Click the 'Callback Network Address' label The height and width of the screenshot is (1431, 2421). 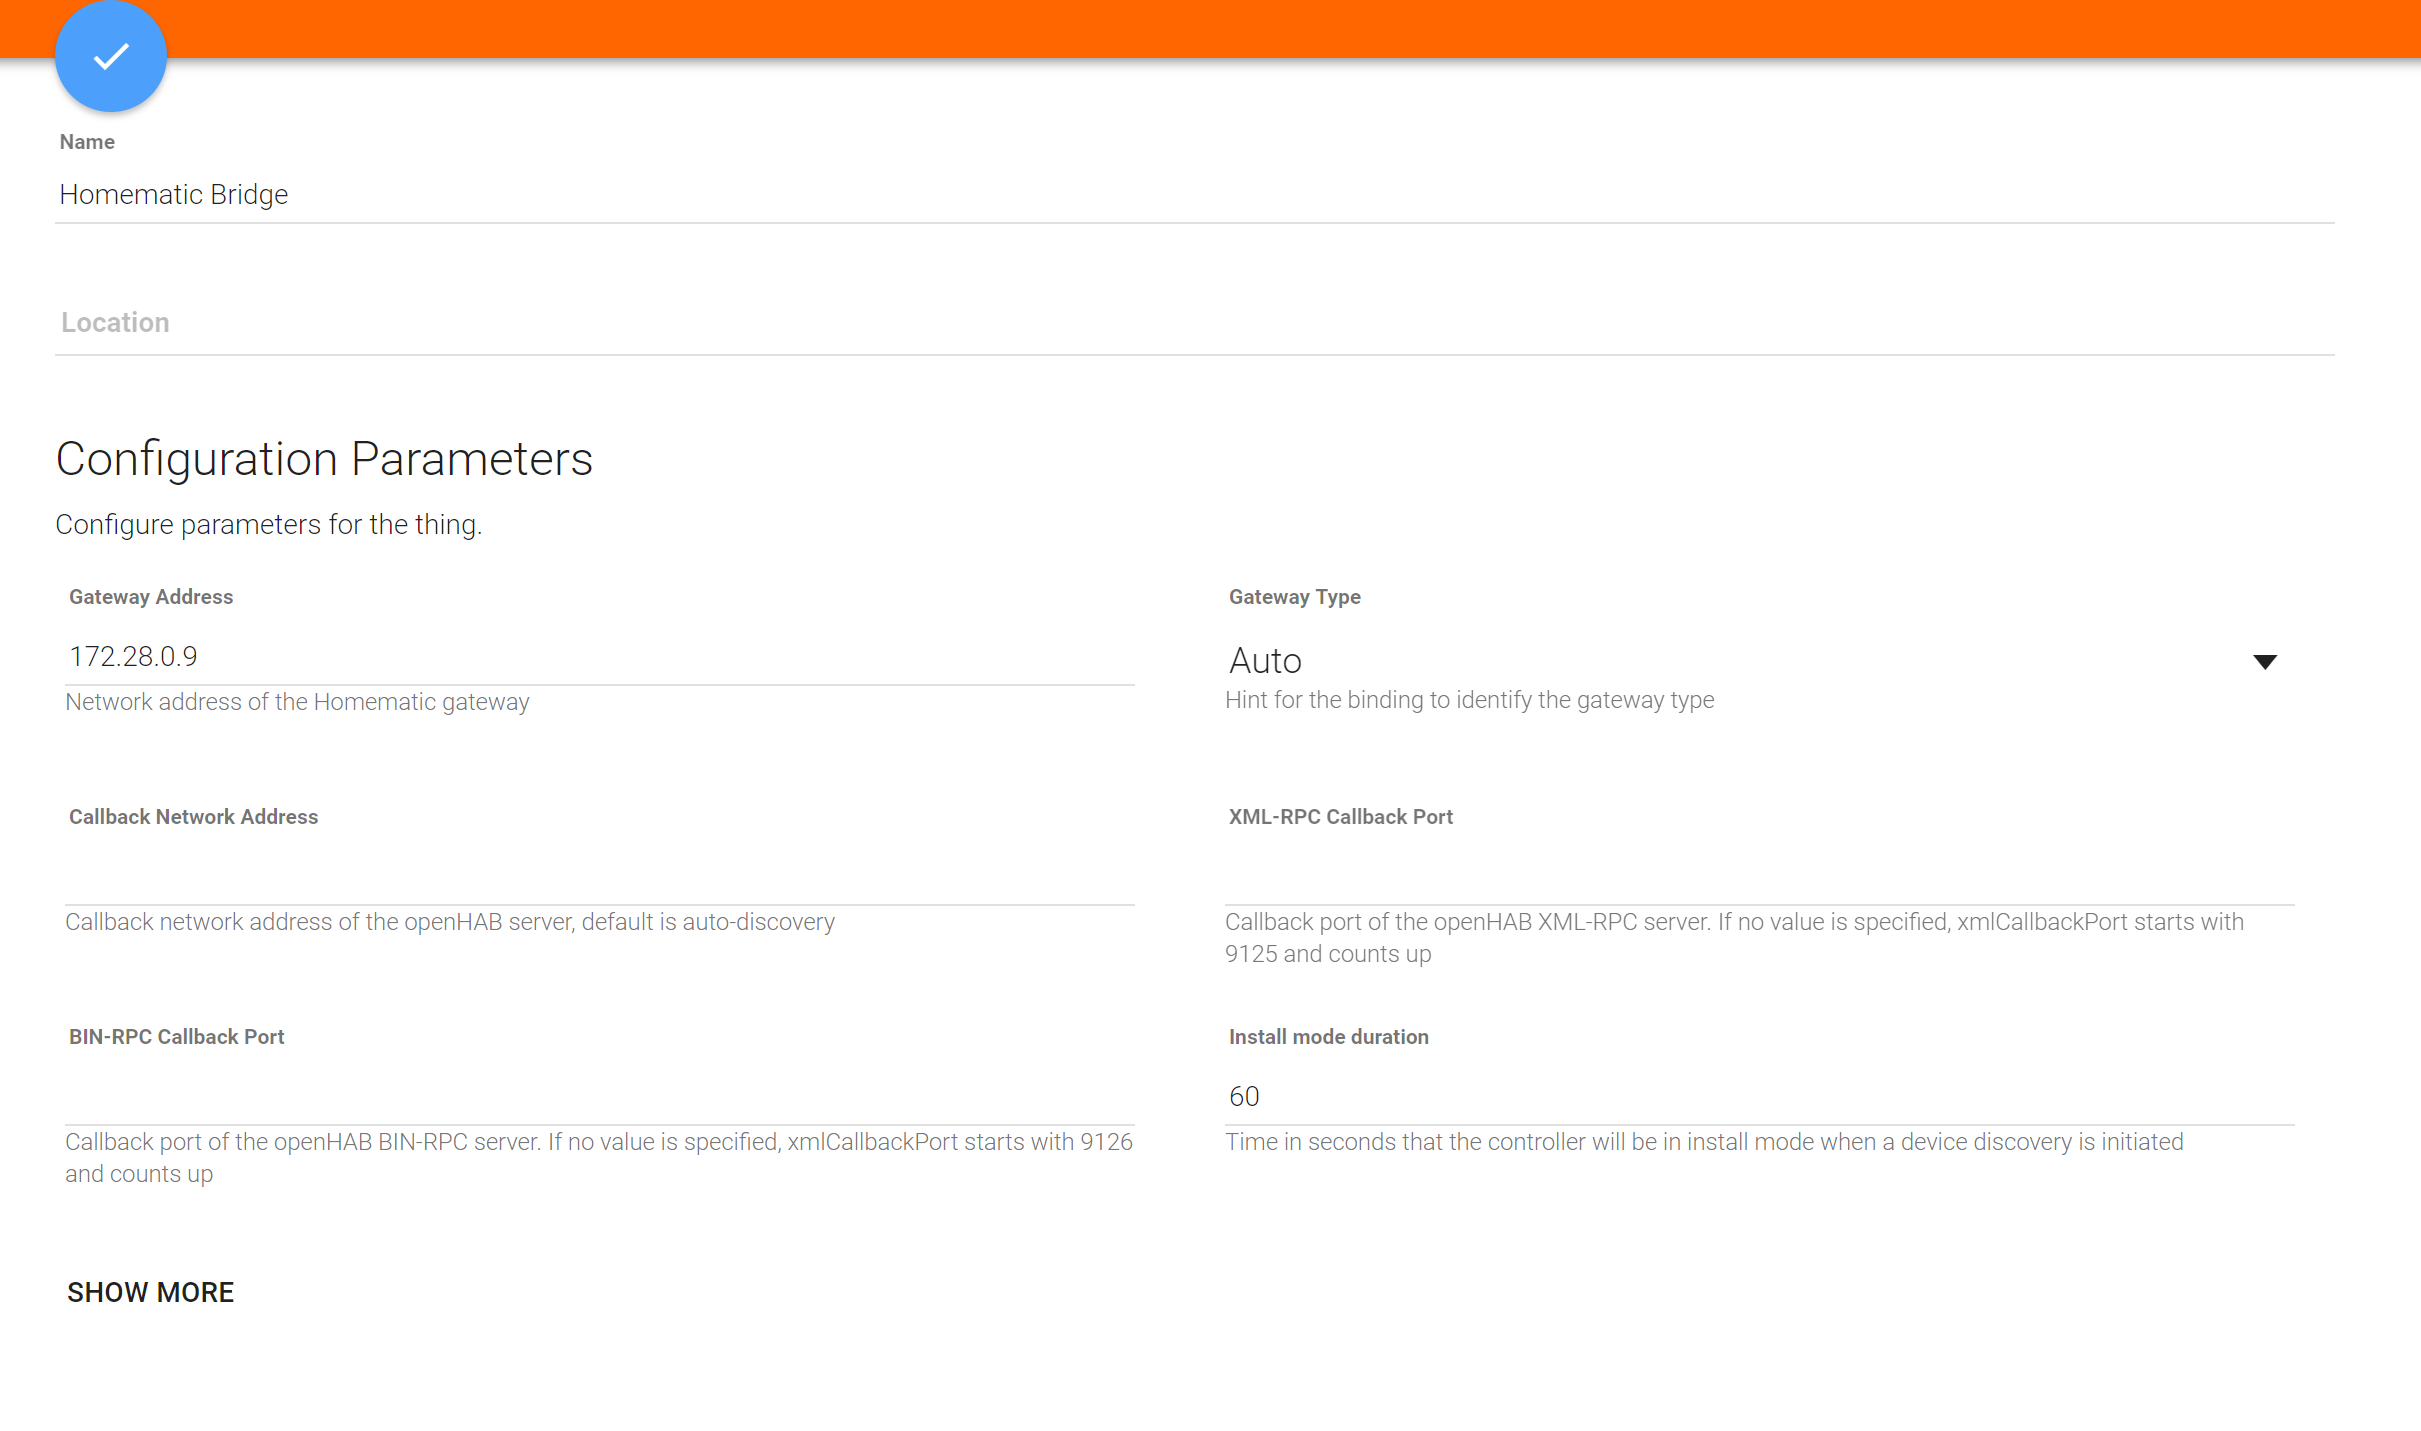193,817
